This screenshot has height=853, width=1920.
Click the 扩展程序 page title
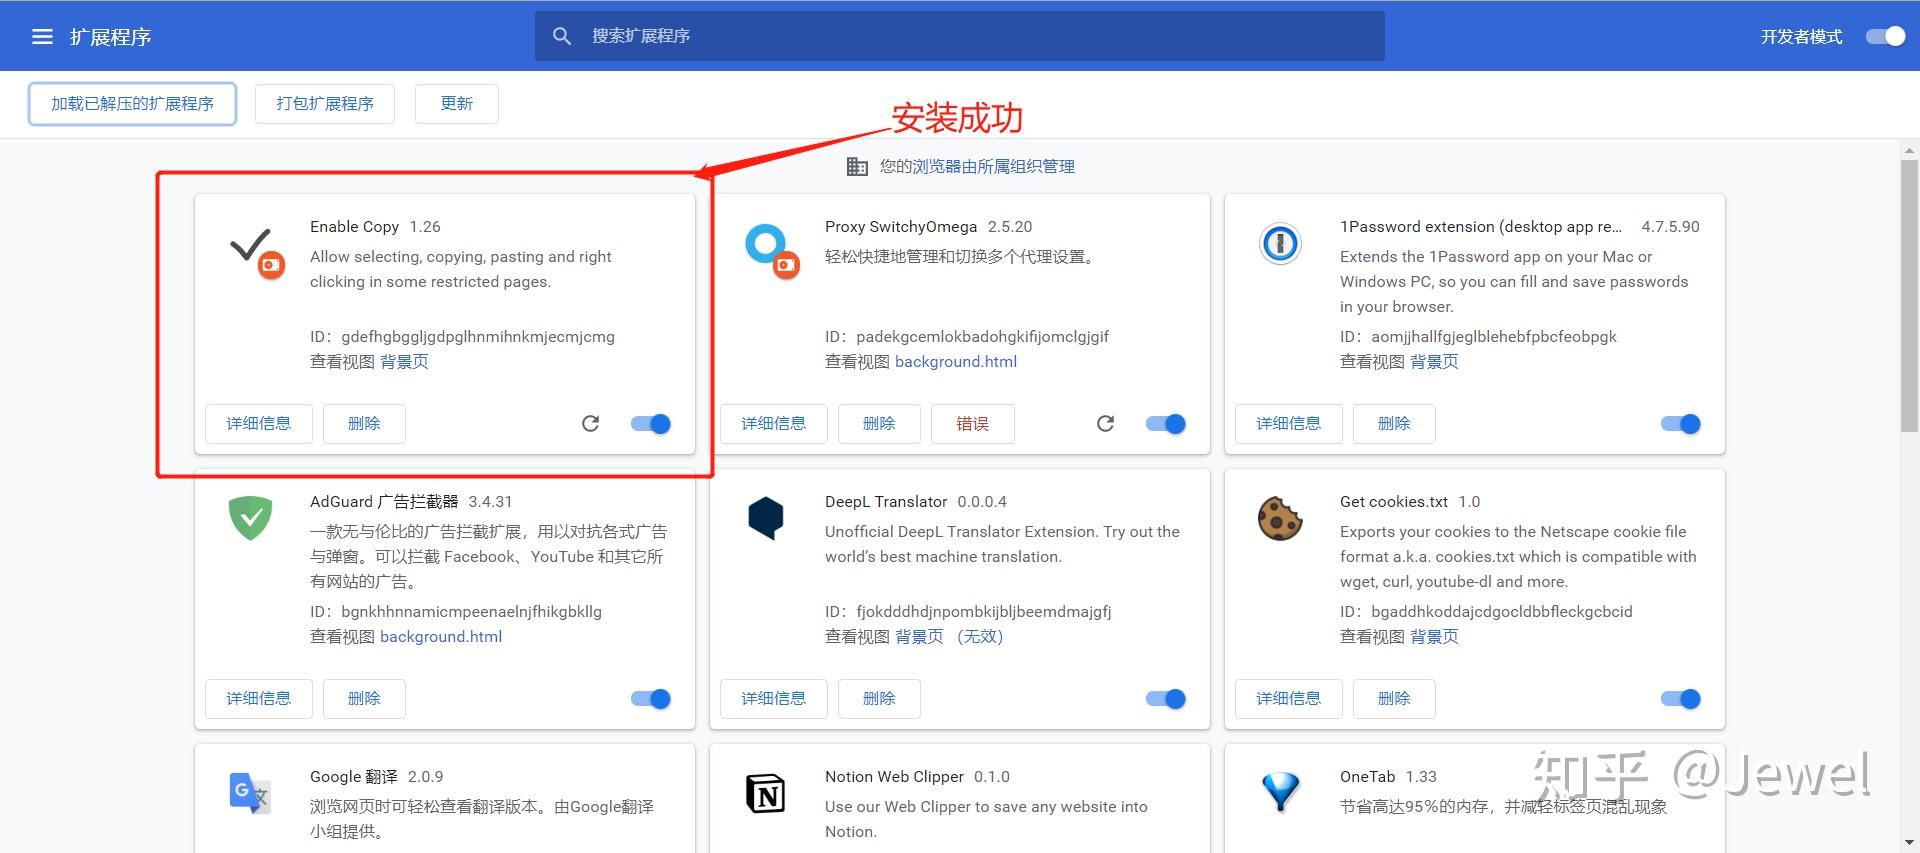110,37
